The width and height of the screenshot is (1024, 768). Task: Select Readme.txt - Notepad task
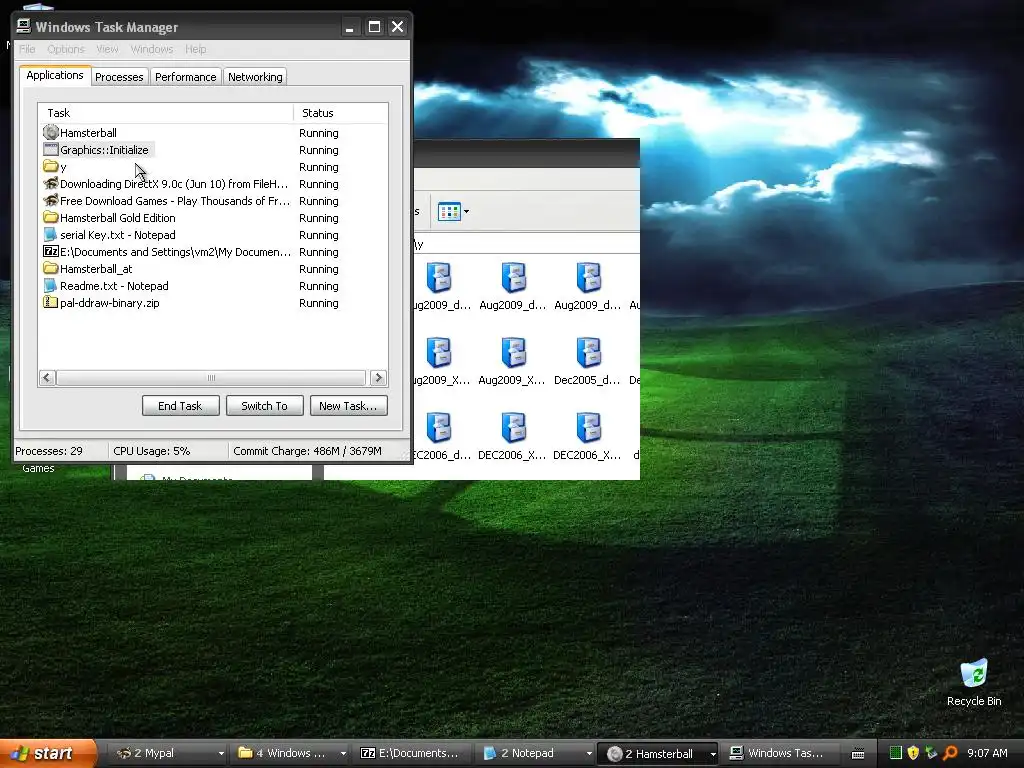(212, 285)
